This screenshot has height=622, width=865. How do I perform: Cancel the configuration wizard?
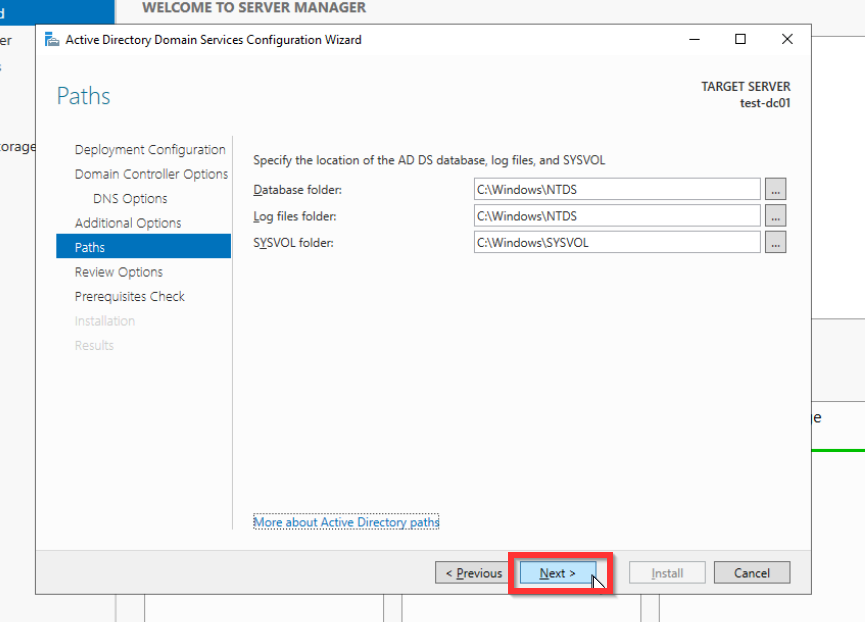pos(752,573)
